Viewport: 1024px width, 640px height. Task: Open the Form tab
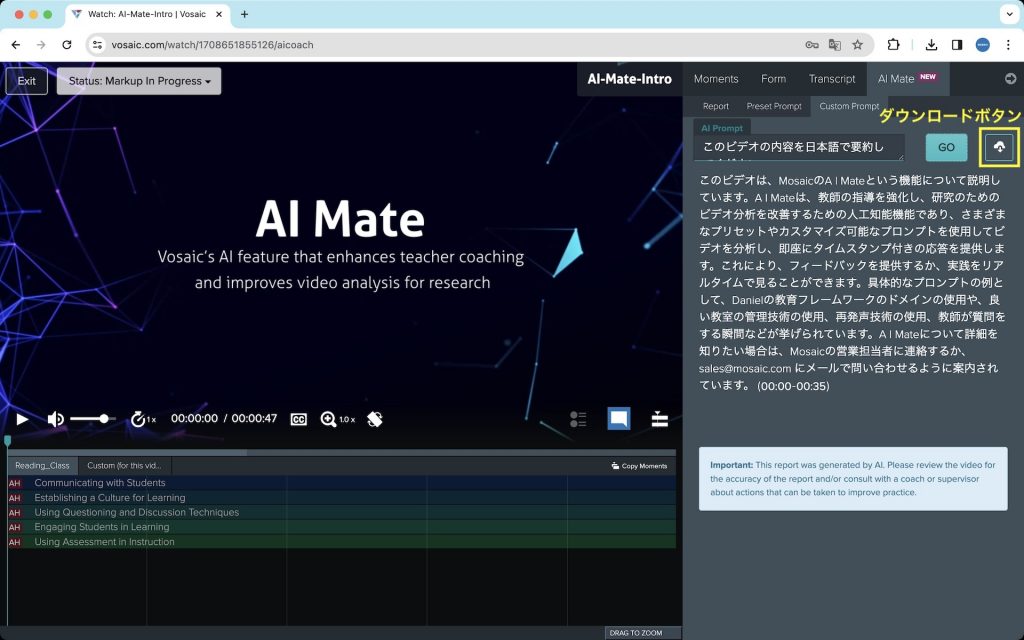[x=773, y=79]
